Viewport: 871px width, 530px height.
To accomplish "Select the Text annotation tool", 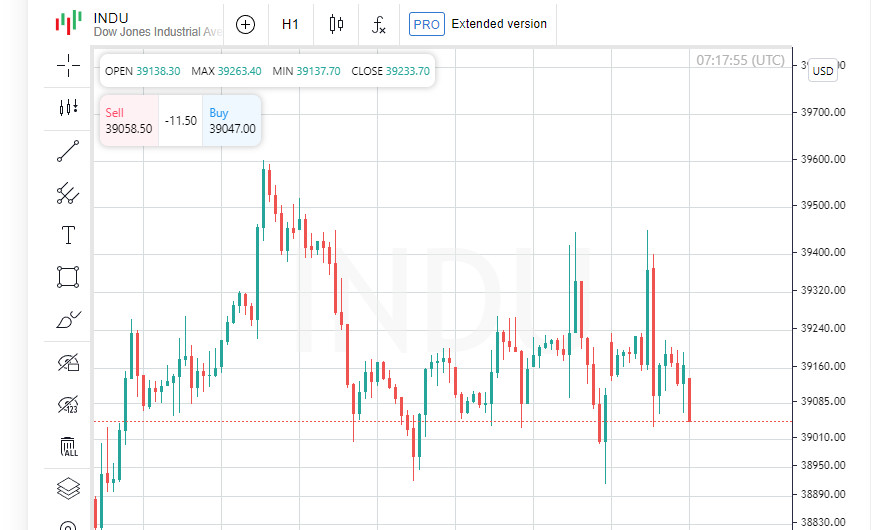I will pos(68,235).
